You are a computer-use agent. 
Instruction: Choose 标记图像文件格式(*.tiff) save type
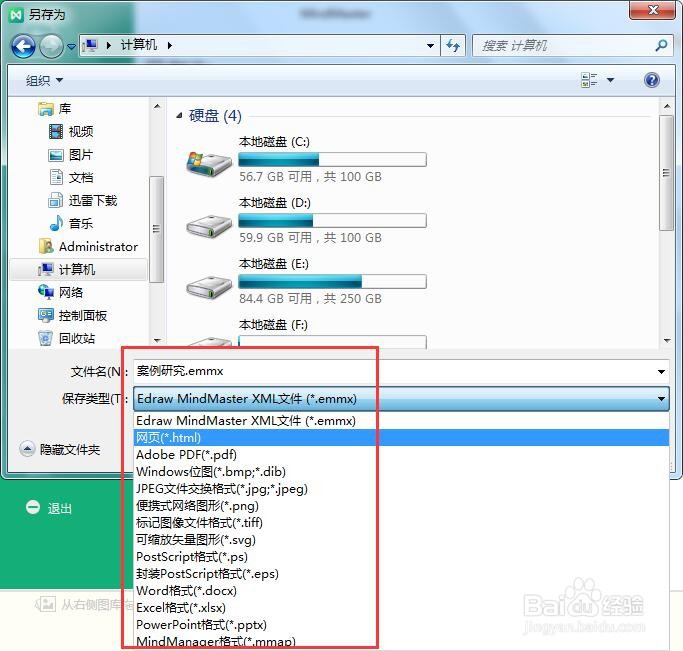401,523
